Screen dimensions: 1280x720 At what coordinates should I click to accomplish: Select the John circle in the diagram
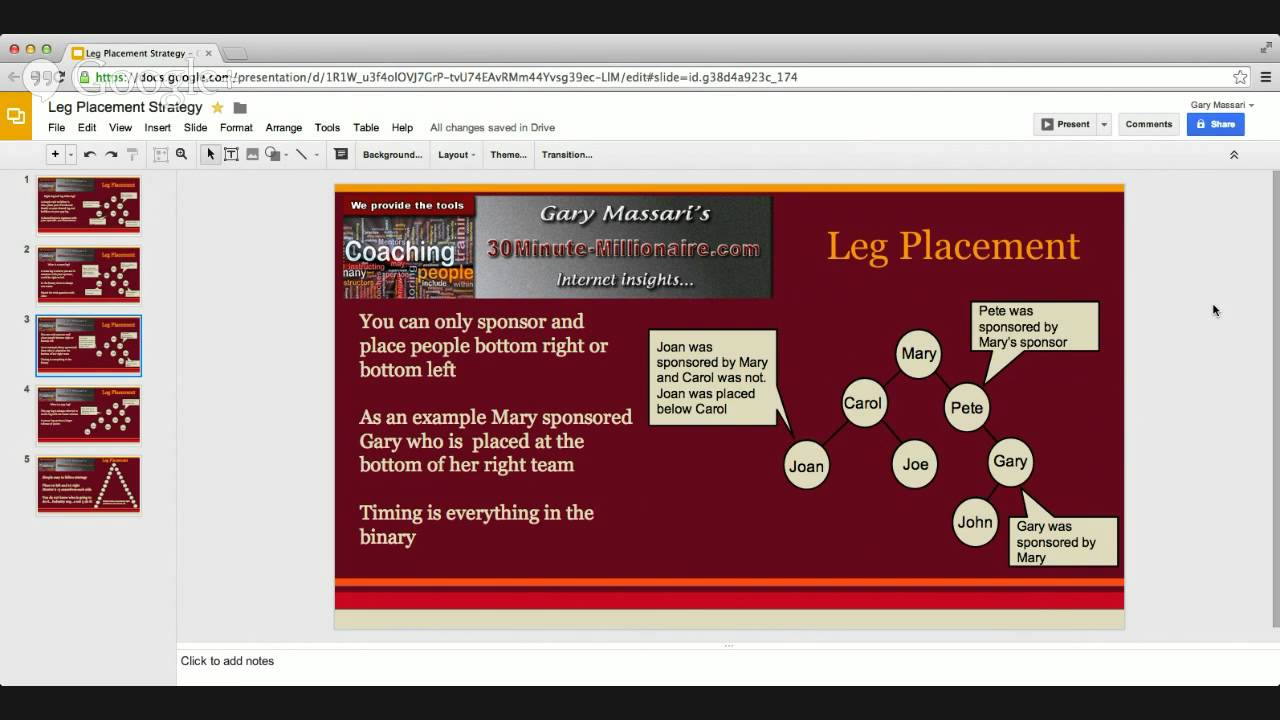[975, 522]
